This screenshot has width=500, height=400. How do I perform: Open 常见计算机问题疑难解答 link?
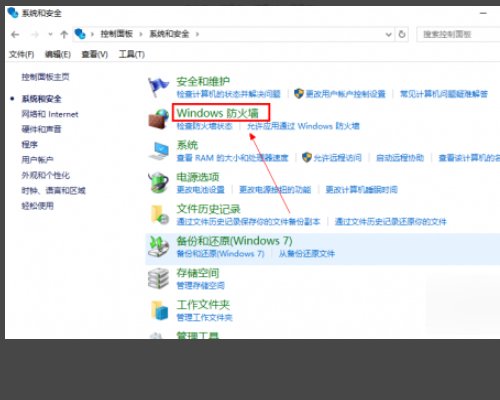click(x=444, y=94)
